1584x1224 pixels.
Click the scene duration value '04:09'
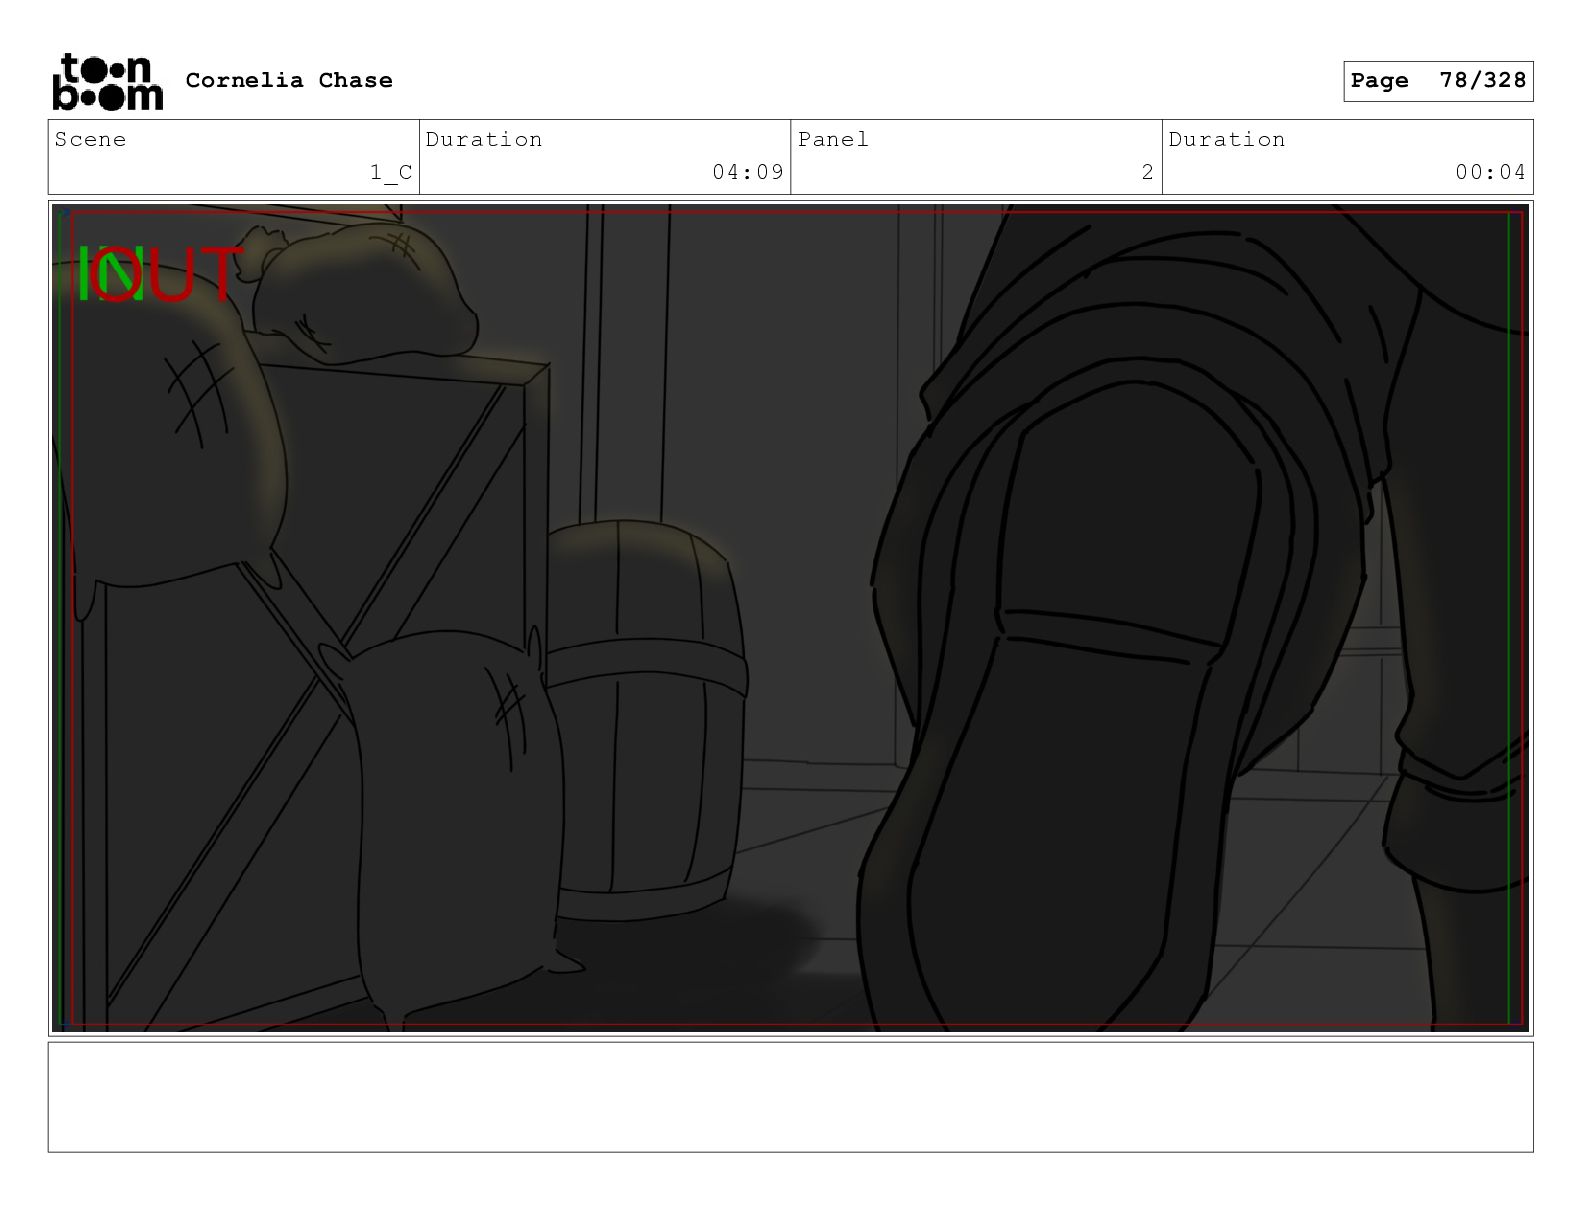(x=748, y=172)
